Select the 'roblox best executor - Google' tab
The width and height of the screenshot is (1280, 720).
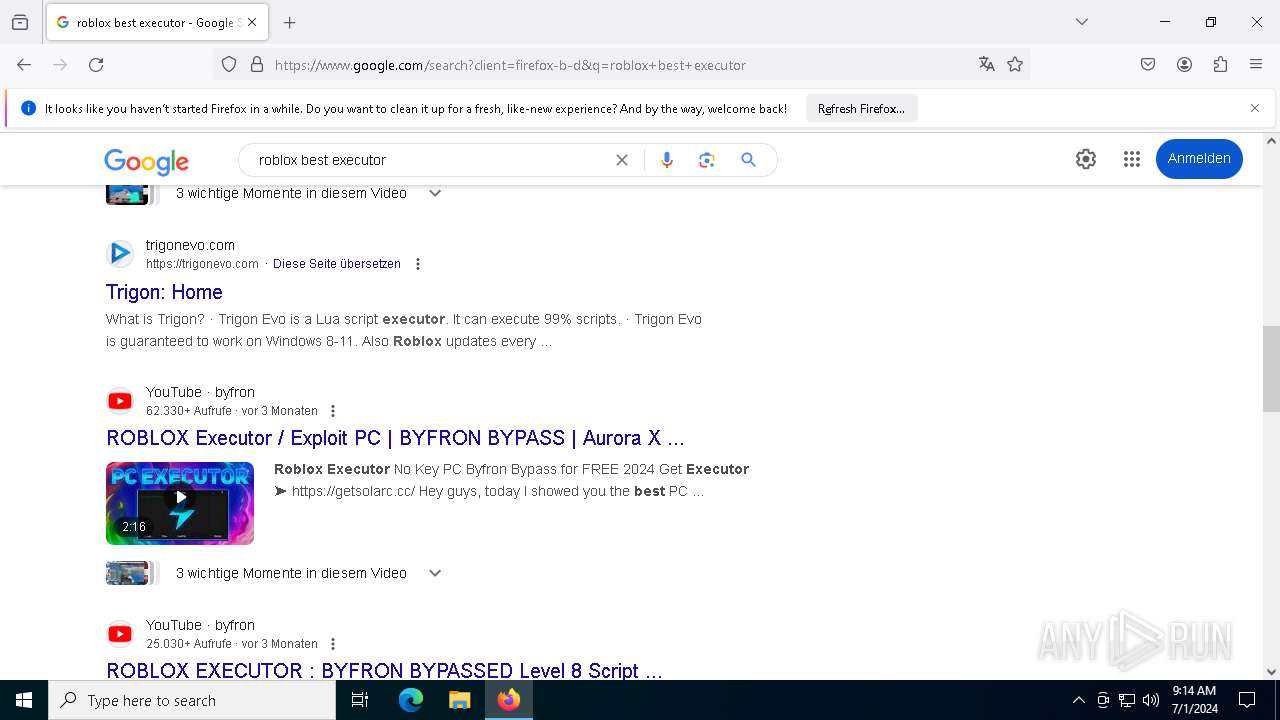click(156, 22)
